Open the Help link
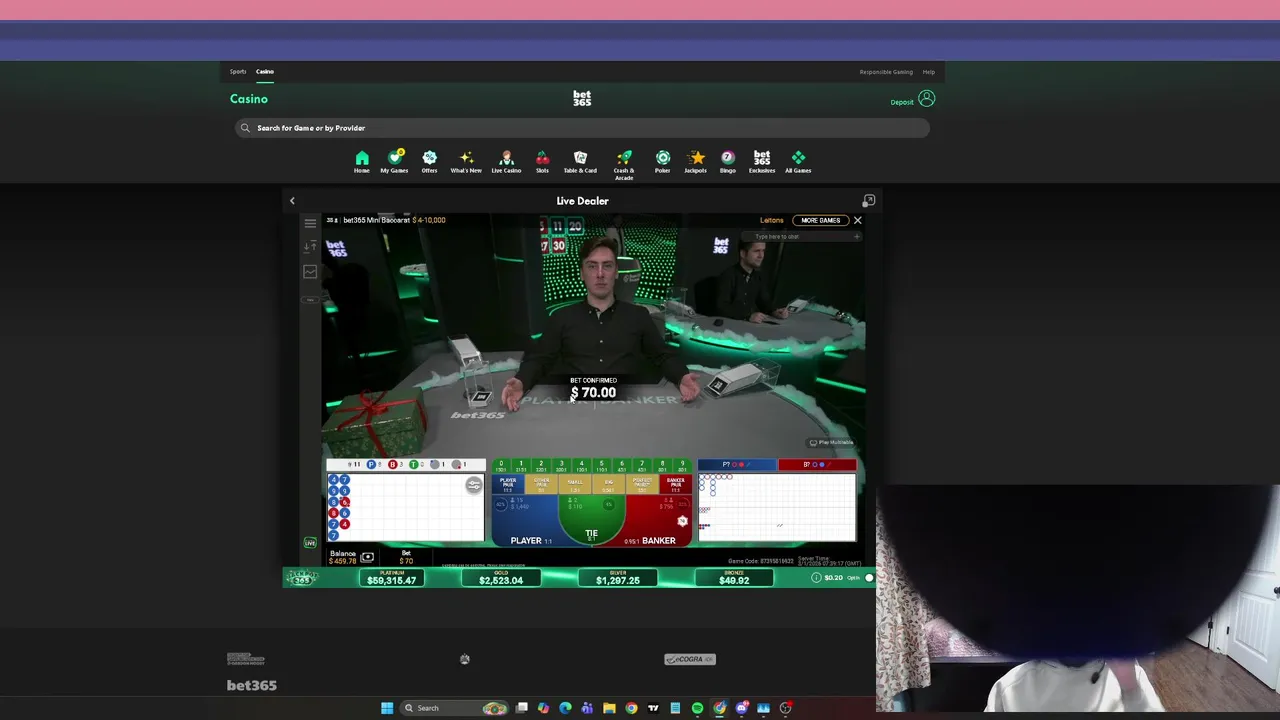Screen dimensions: 1280x720 click(x=929, y=72)
